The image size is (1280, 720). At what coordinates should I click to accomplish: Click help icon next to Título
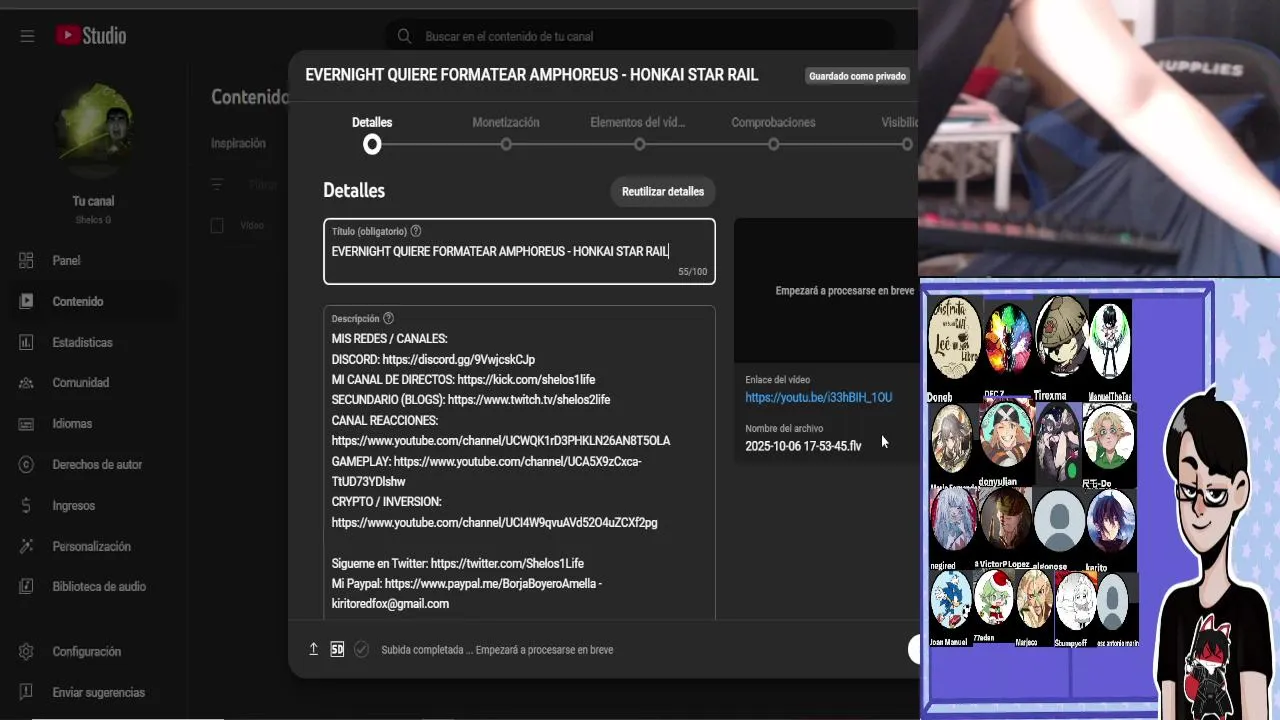(x=416, y=231)
